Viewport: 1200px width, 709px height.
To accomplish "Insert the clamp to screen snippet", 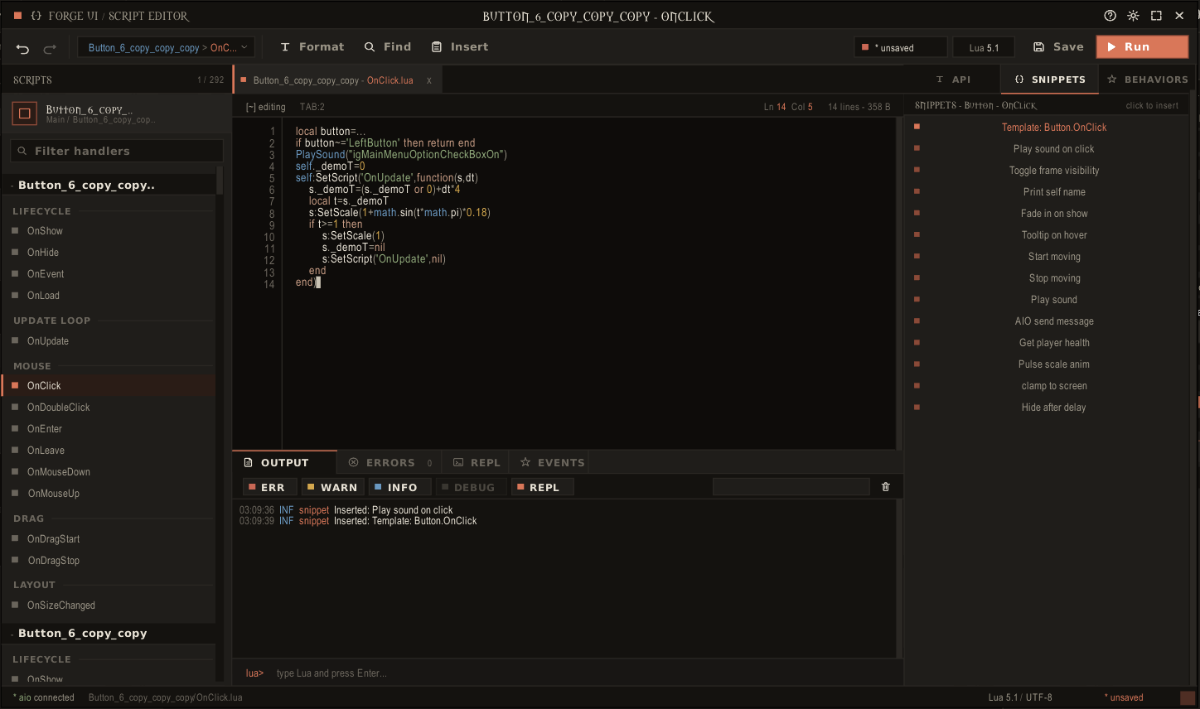I will (x=1050, y=386).
